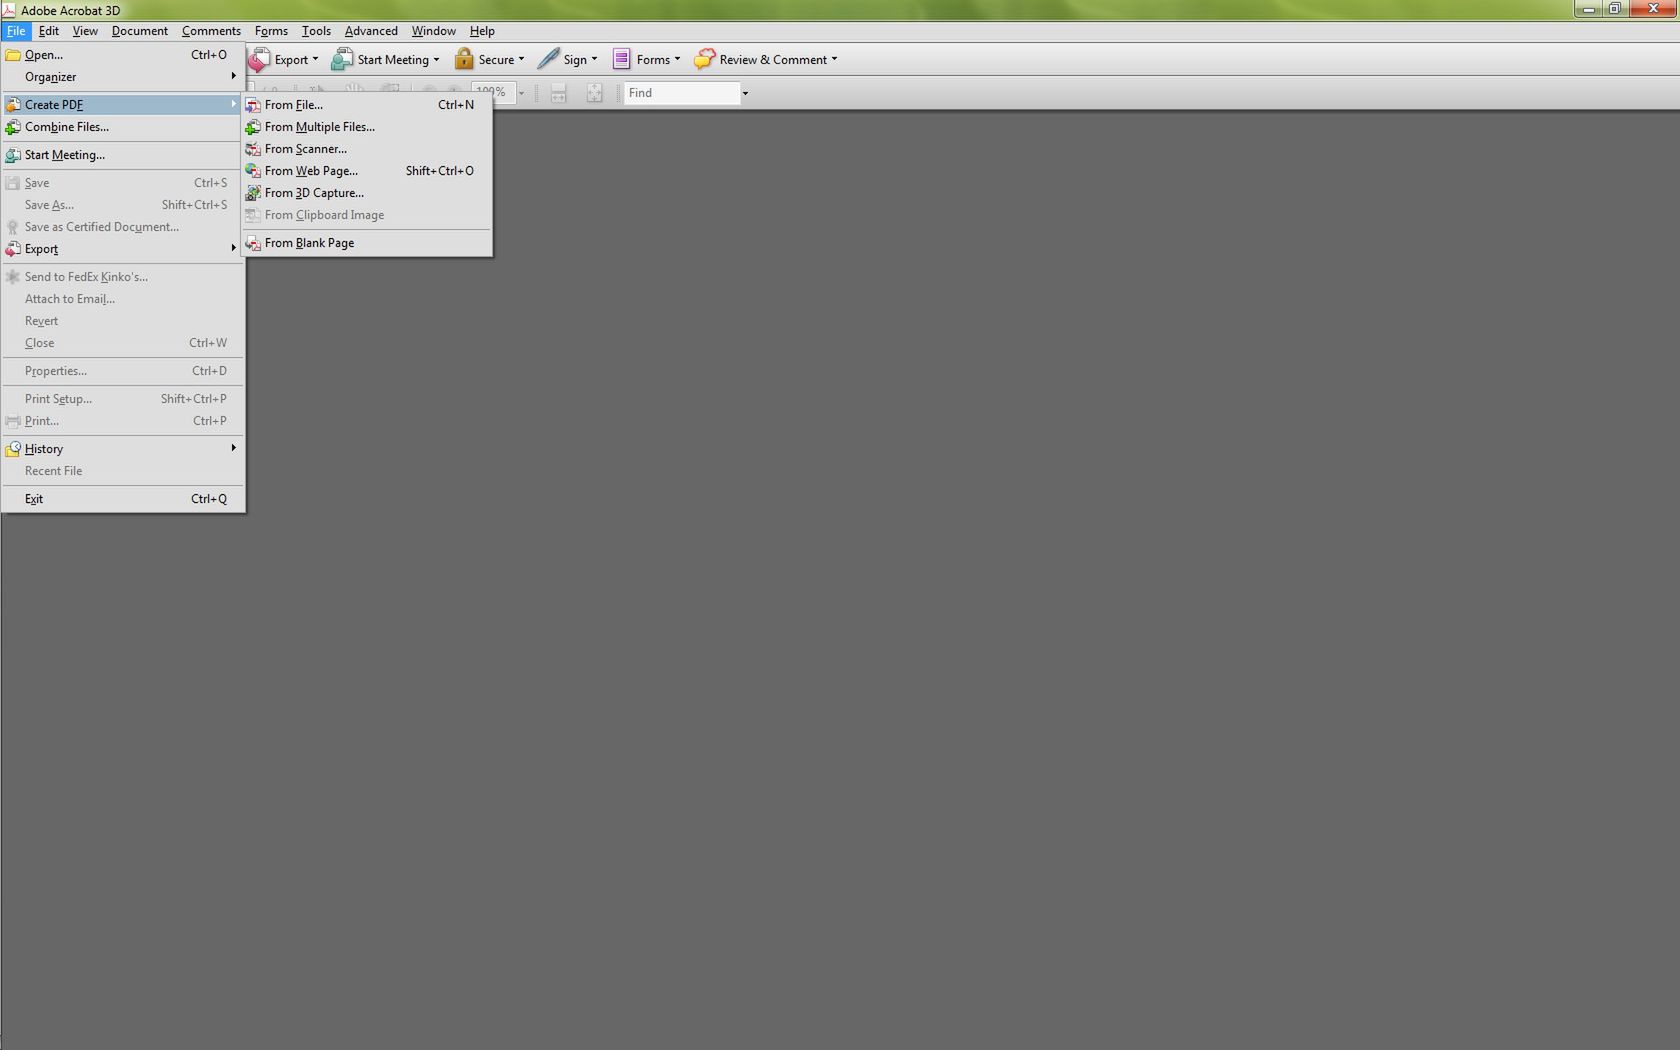Image resolution: width=1680 pixels, height=1050 pixels.
Task: Choose Open... in File menu
Action: [x=122, y=55]
